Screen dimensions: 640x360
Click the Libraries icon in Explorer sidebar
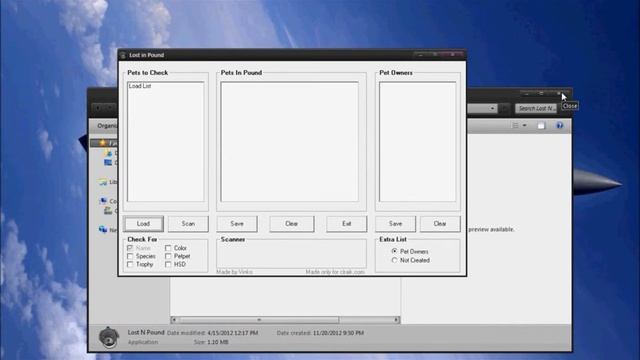[103, 182]
